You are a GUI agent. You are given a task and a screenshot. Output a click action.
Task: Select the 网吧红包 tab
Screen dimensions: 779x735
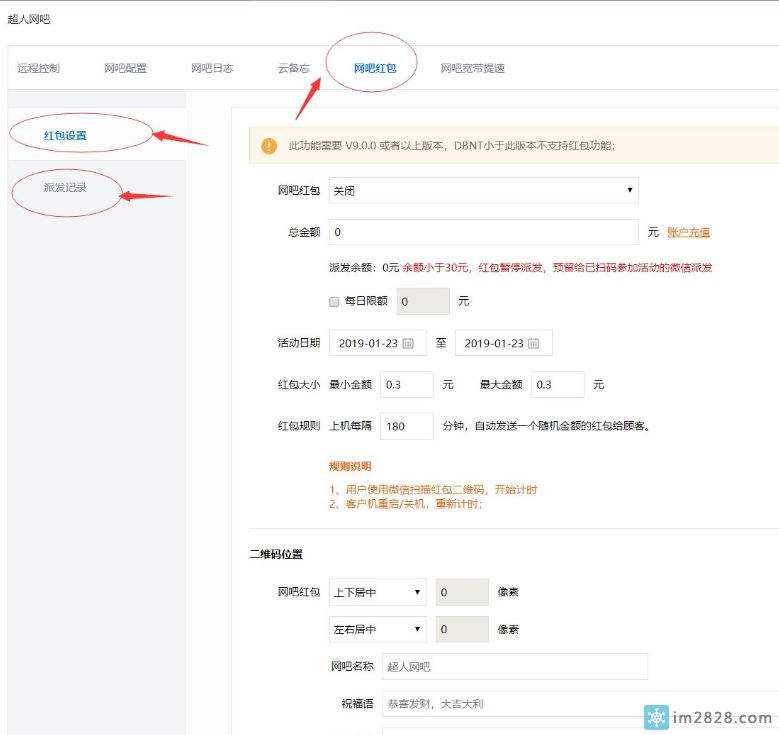(375, 68)
